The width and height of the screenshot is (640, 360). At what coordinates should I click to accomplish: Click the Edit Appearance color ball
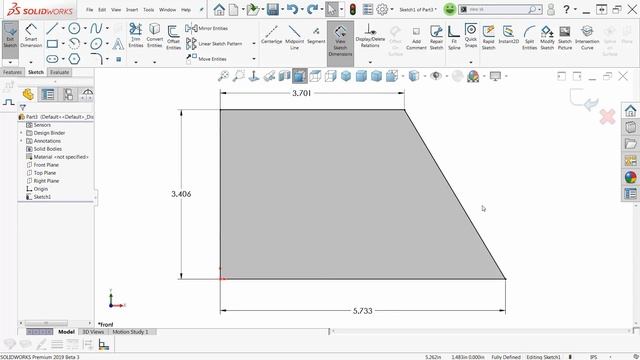pyautogui.click(x=473, y=76)
